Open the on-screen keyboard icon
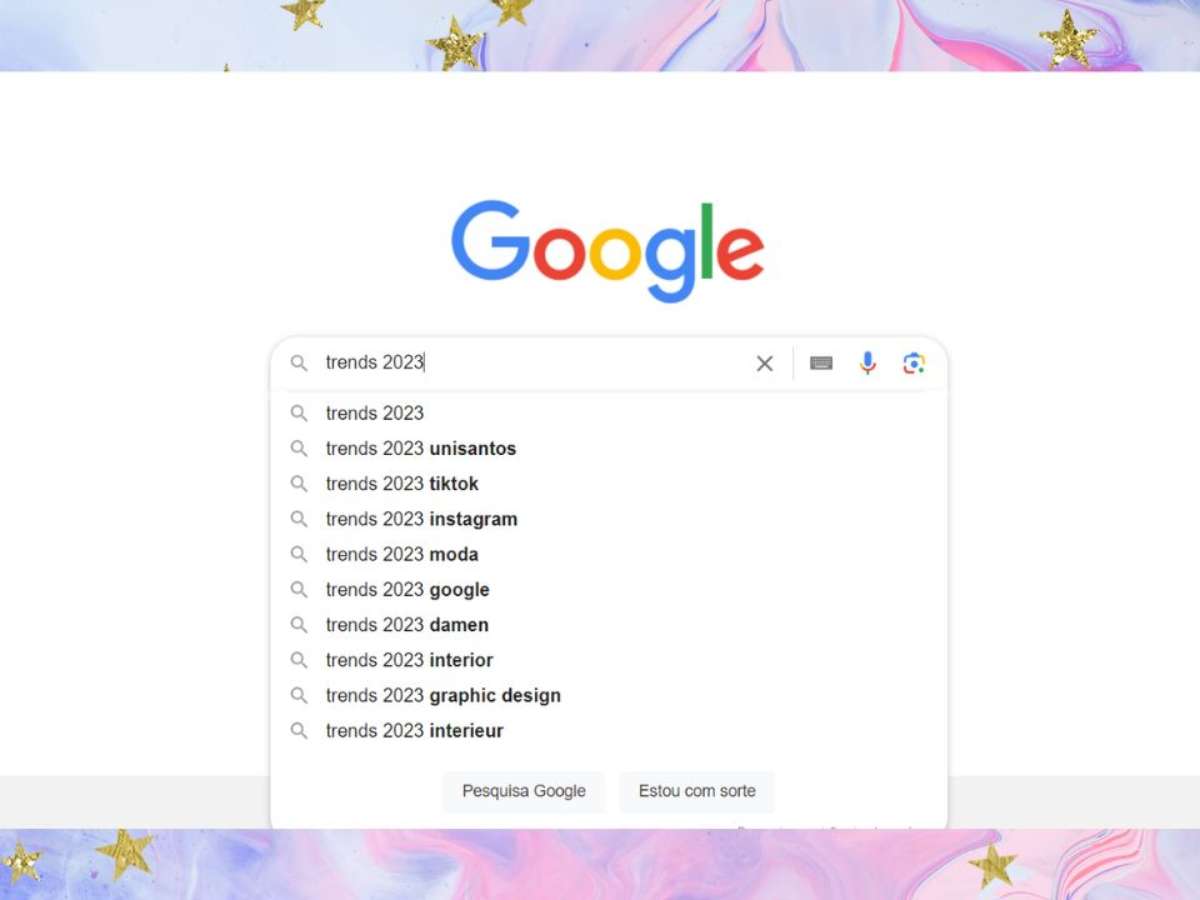 (822, 363)
